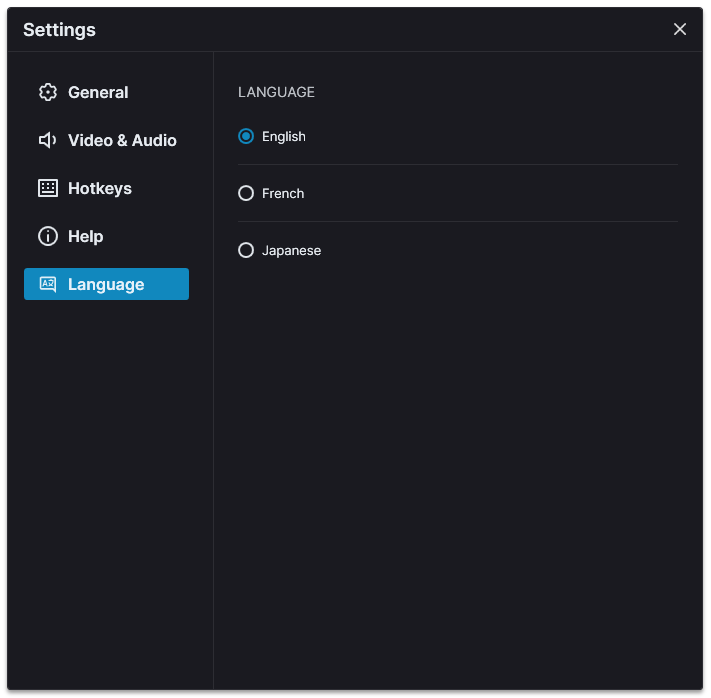The height and width of the screenshot is (698, 711).
Task: Open the Help section label
Action: pos(86,237)
